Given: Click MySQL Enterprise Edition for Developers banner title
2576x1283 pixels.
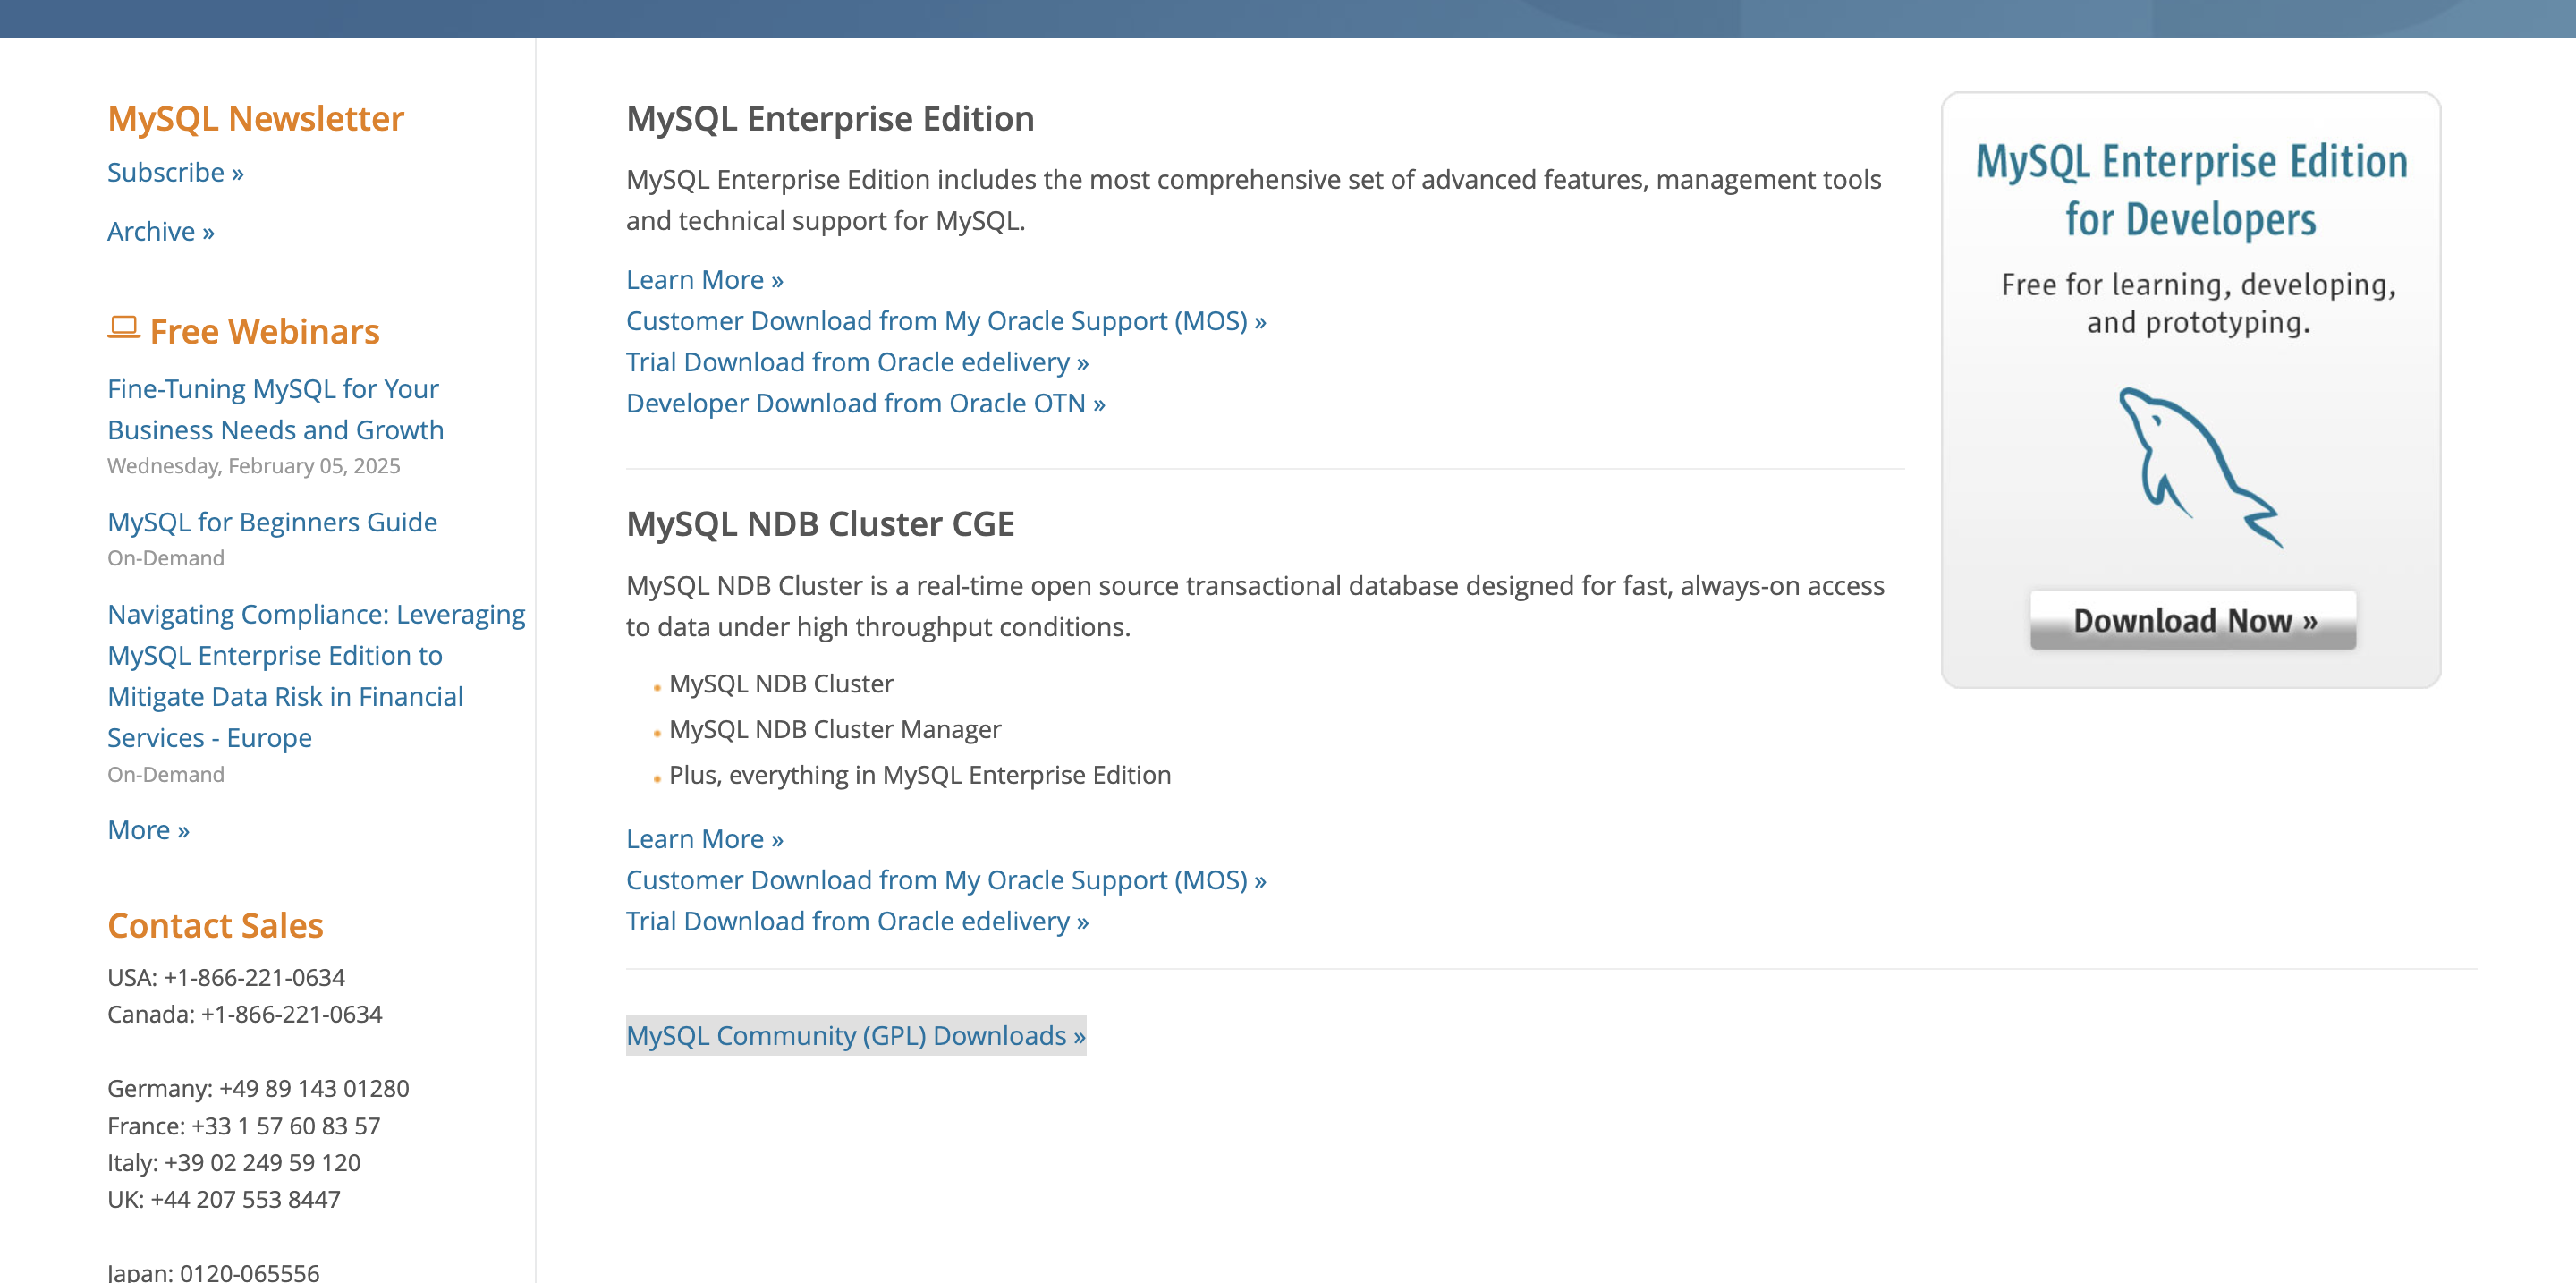Looking at the screenshot, I should [2190, 190].
